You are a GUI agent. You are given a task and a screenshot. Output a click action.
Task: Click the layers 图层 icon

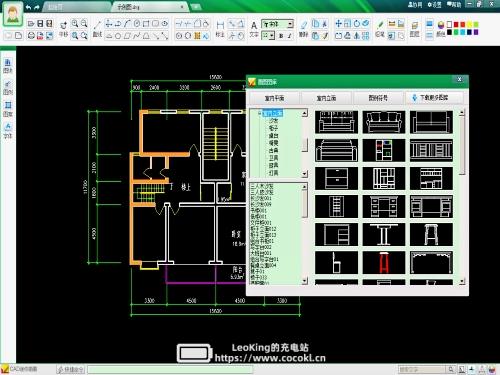414,29
